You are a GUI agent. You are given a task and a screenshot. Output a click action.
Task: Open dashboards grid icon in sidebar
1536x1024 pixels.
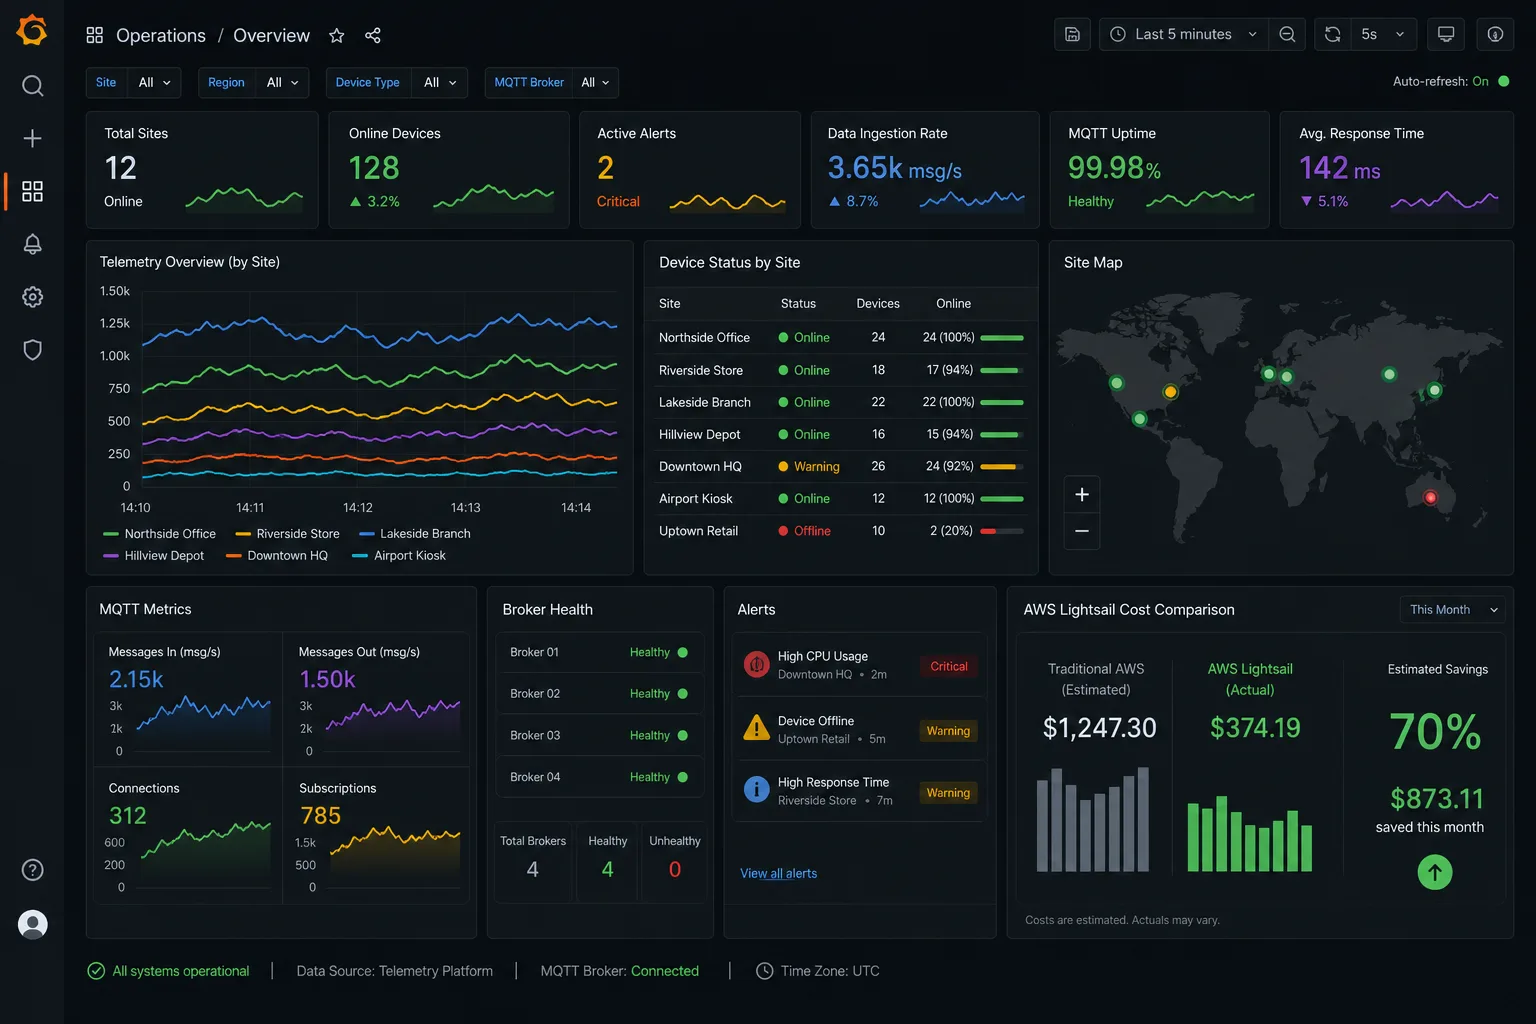coord(32,191)
